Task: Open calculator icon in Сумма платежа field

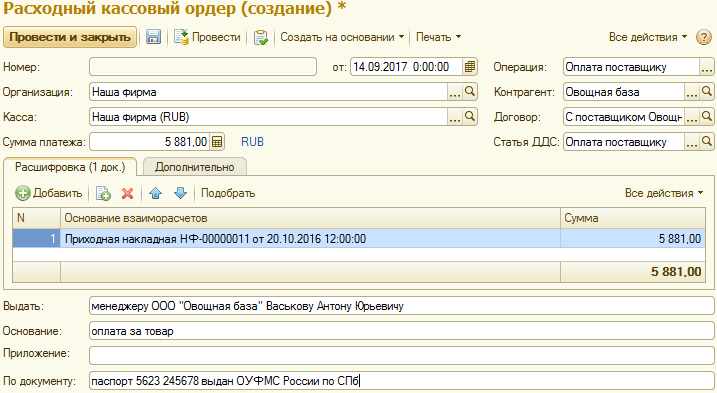Action: click(x=217, y=142)
